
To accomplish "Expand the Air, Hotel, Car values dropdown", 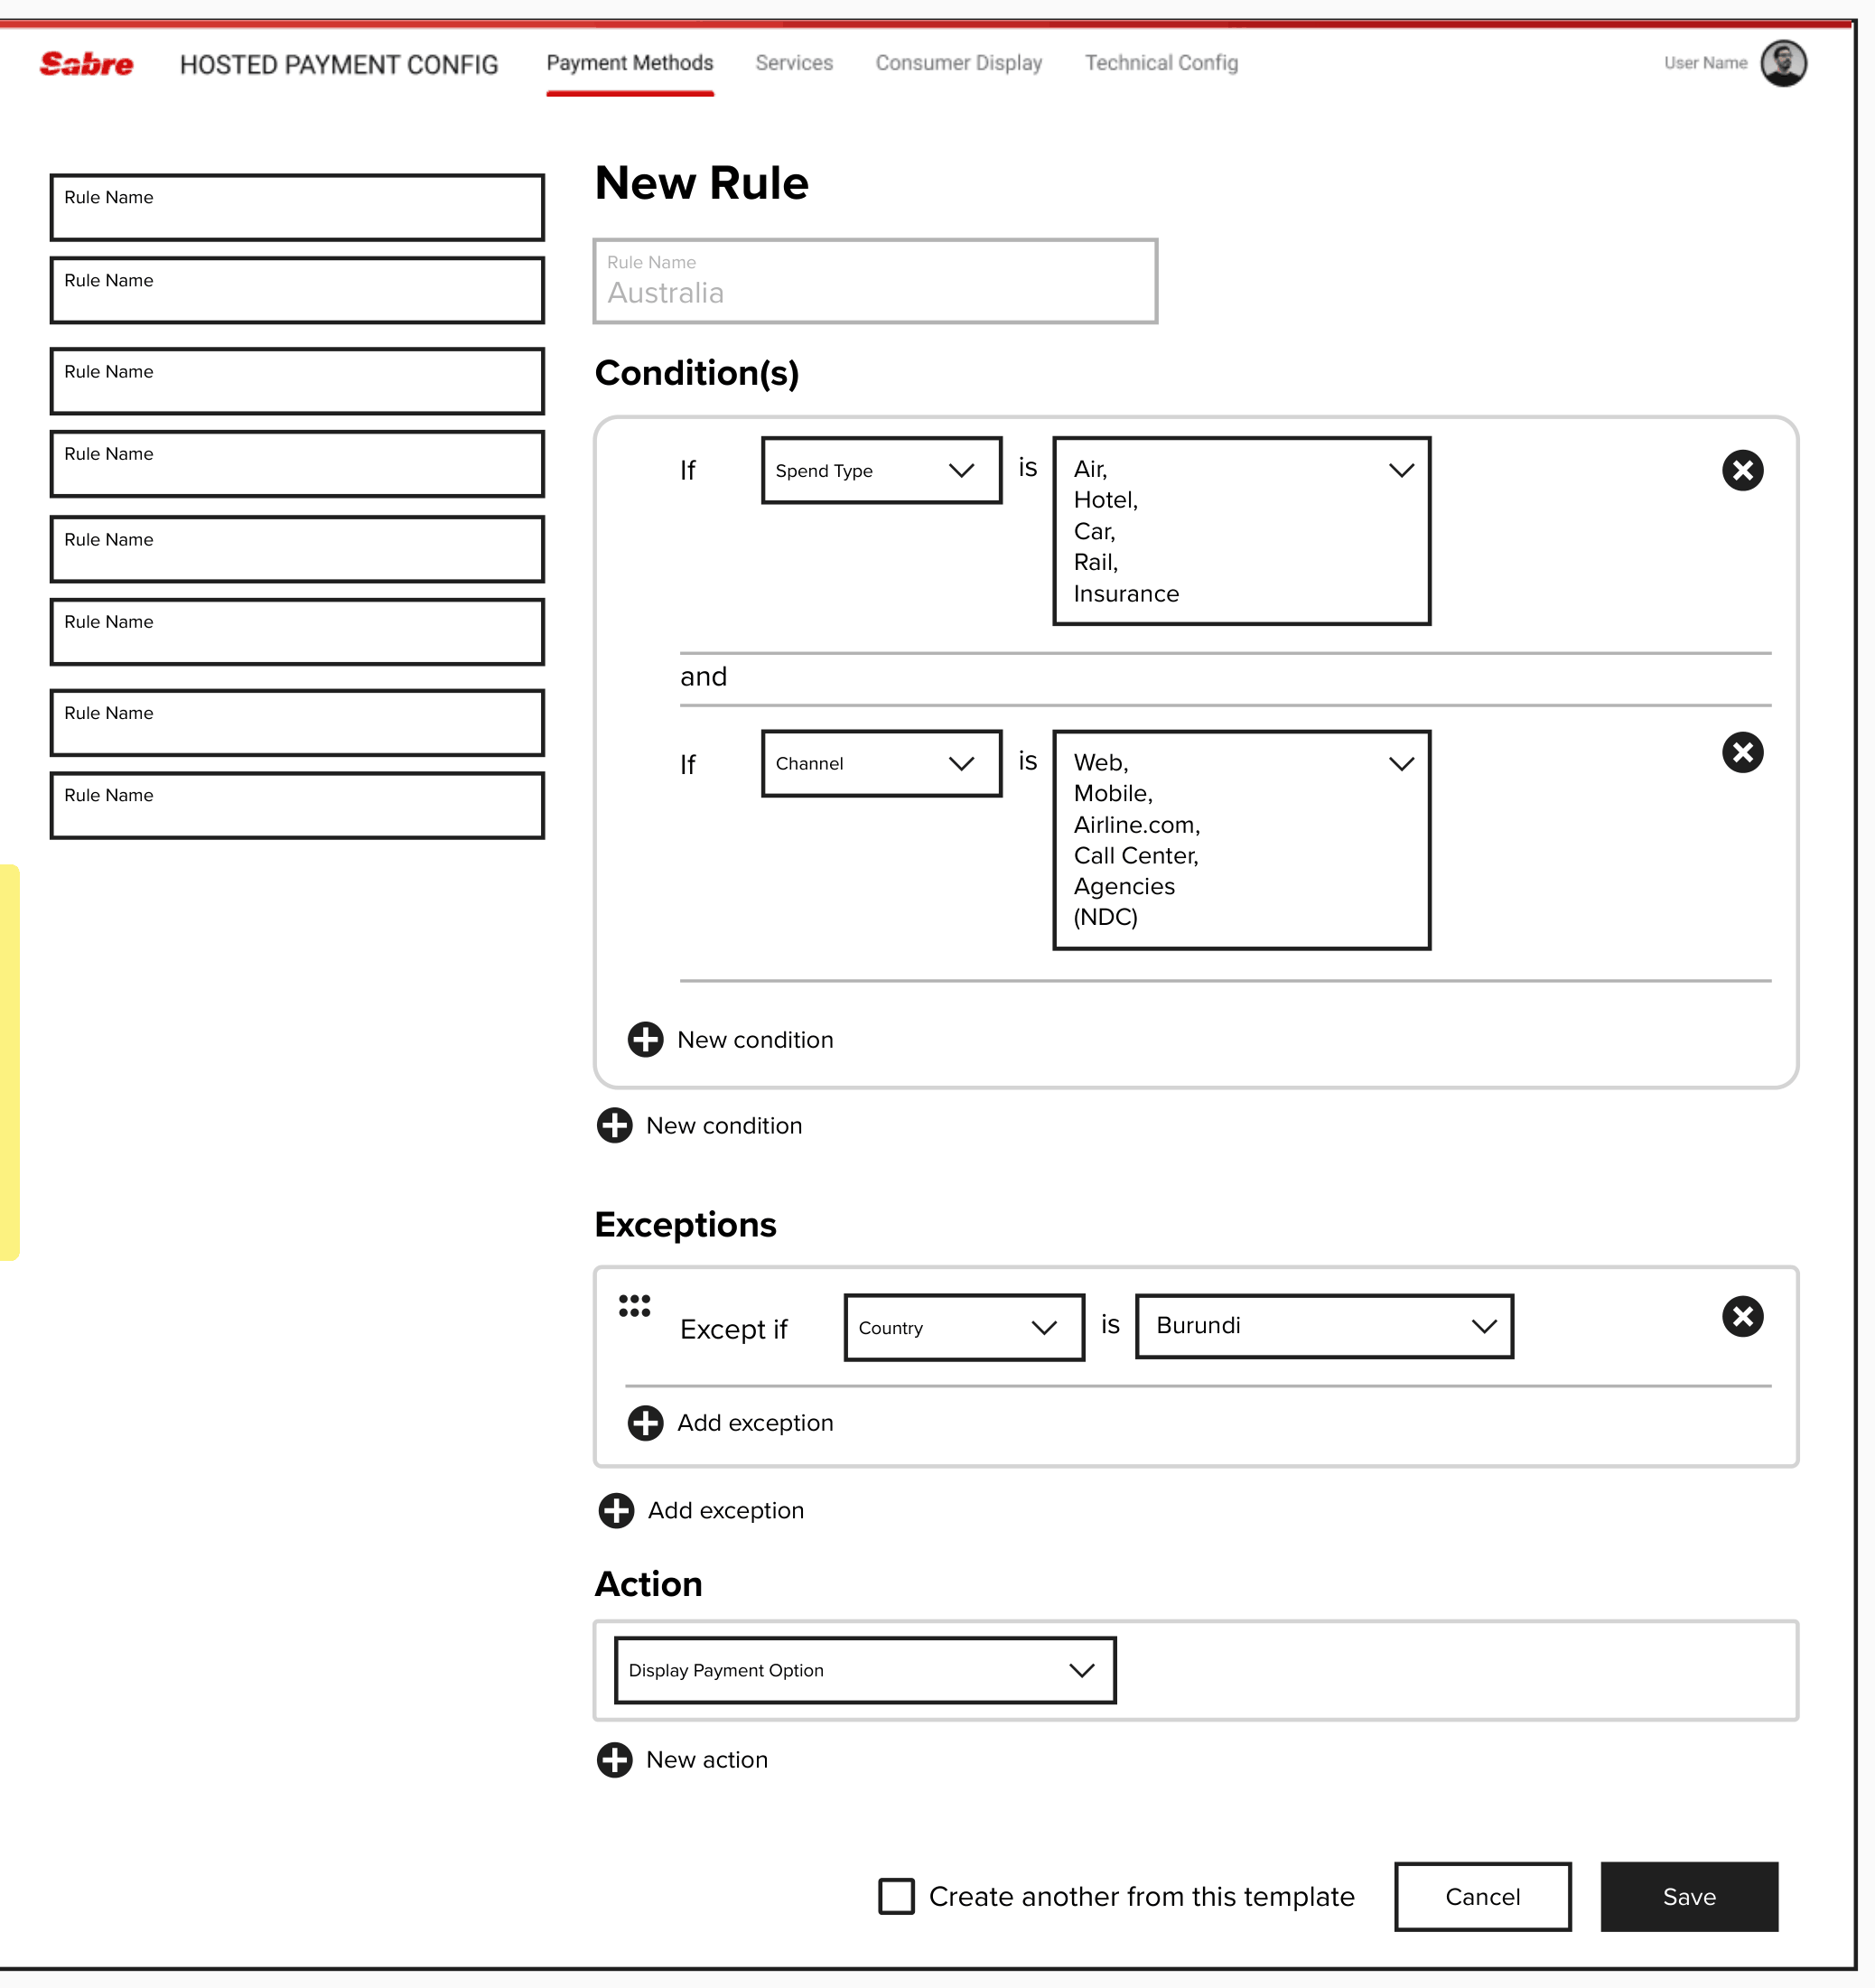I will [x=1241, y=530].
